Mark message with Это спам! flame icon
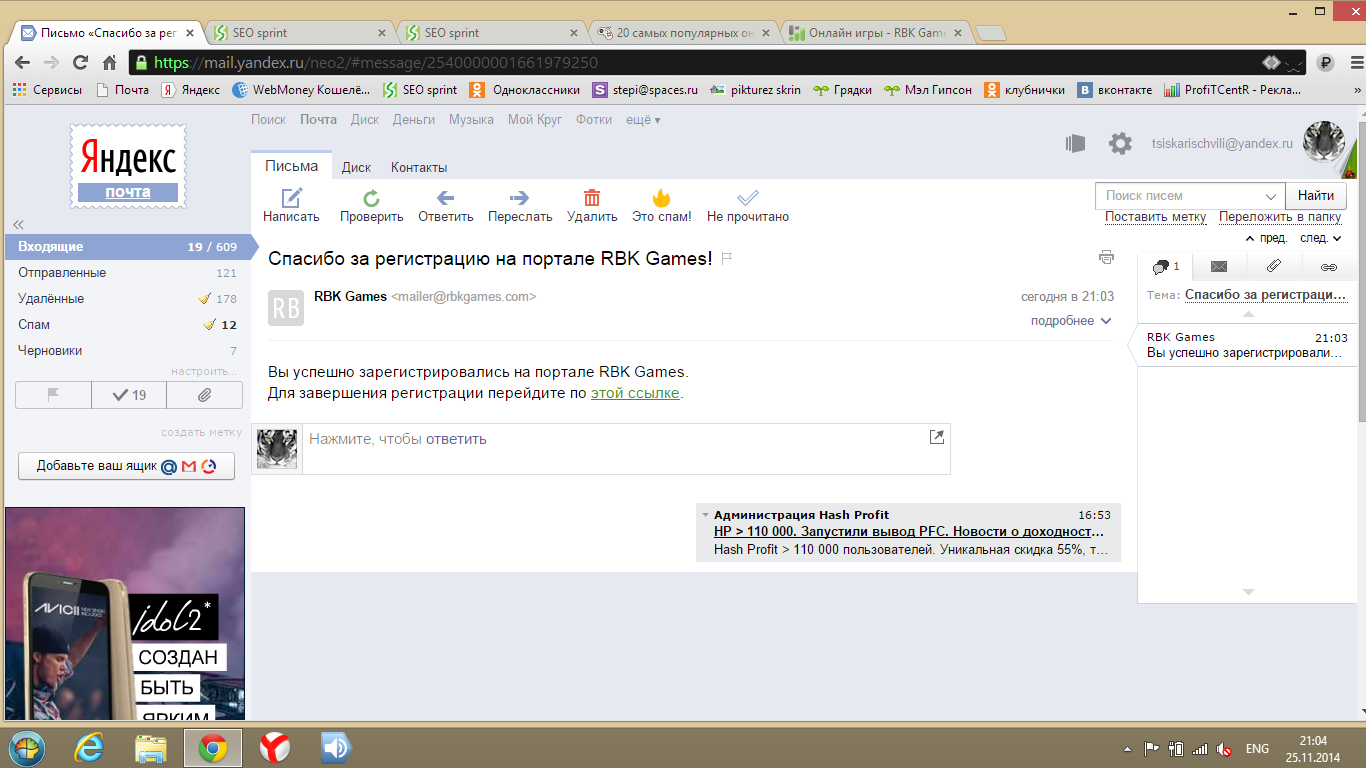This screenshot has height=768, width=1366. [661, 197]
